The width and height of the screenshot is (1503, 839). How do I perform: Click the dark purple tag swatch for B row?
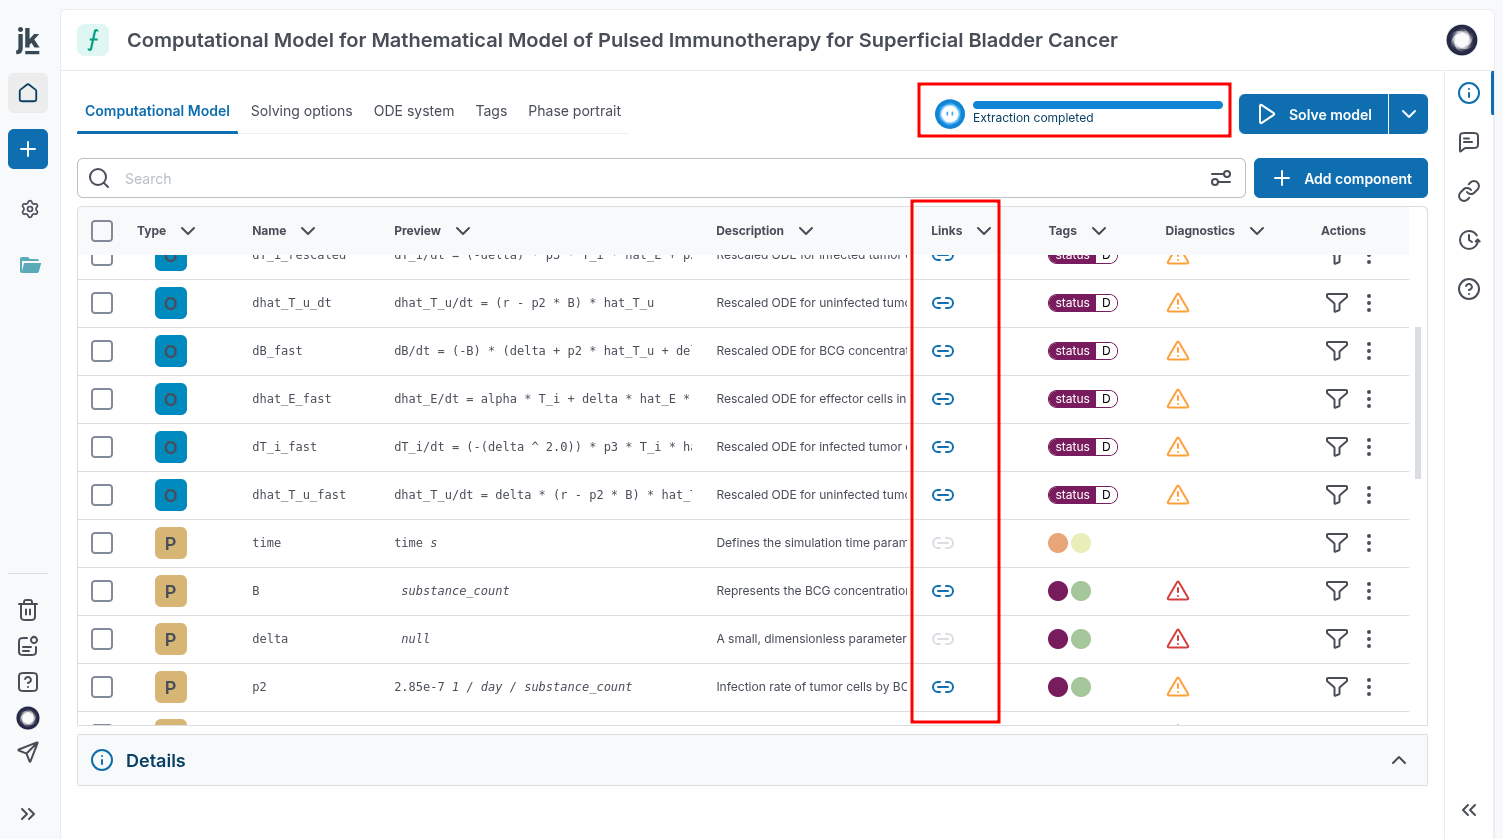click(1058, 591)
